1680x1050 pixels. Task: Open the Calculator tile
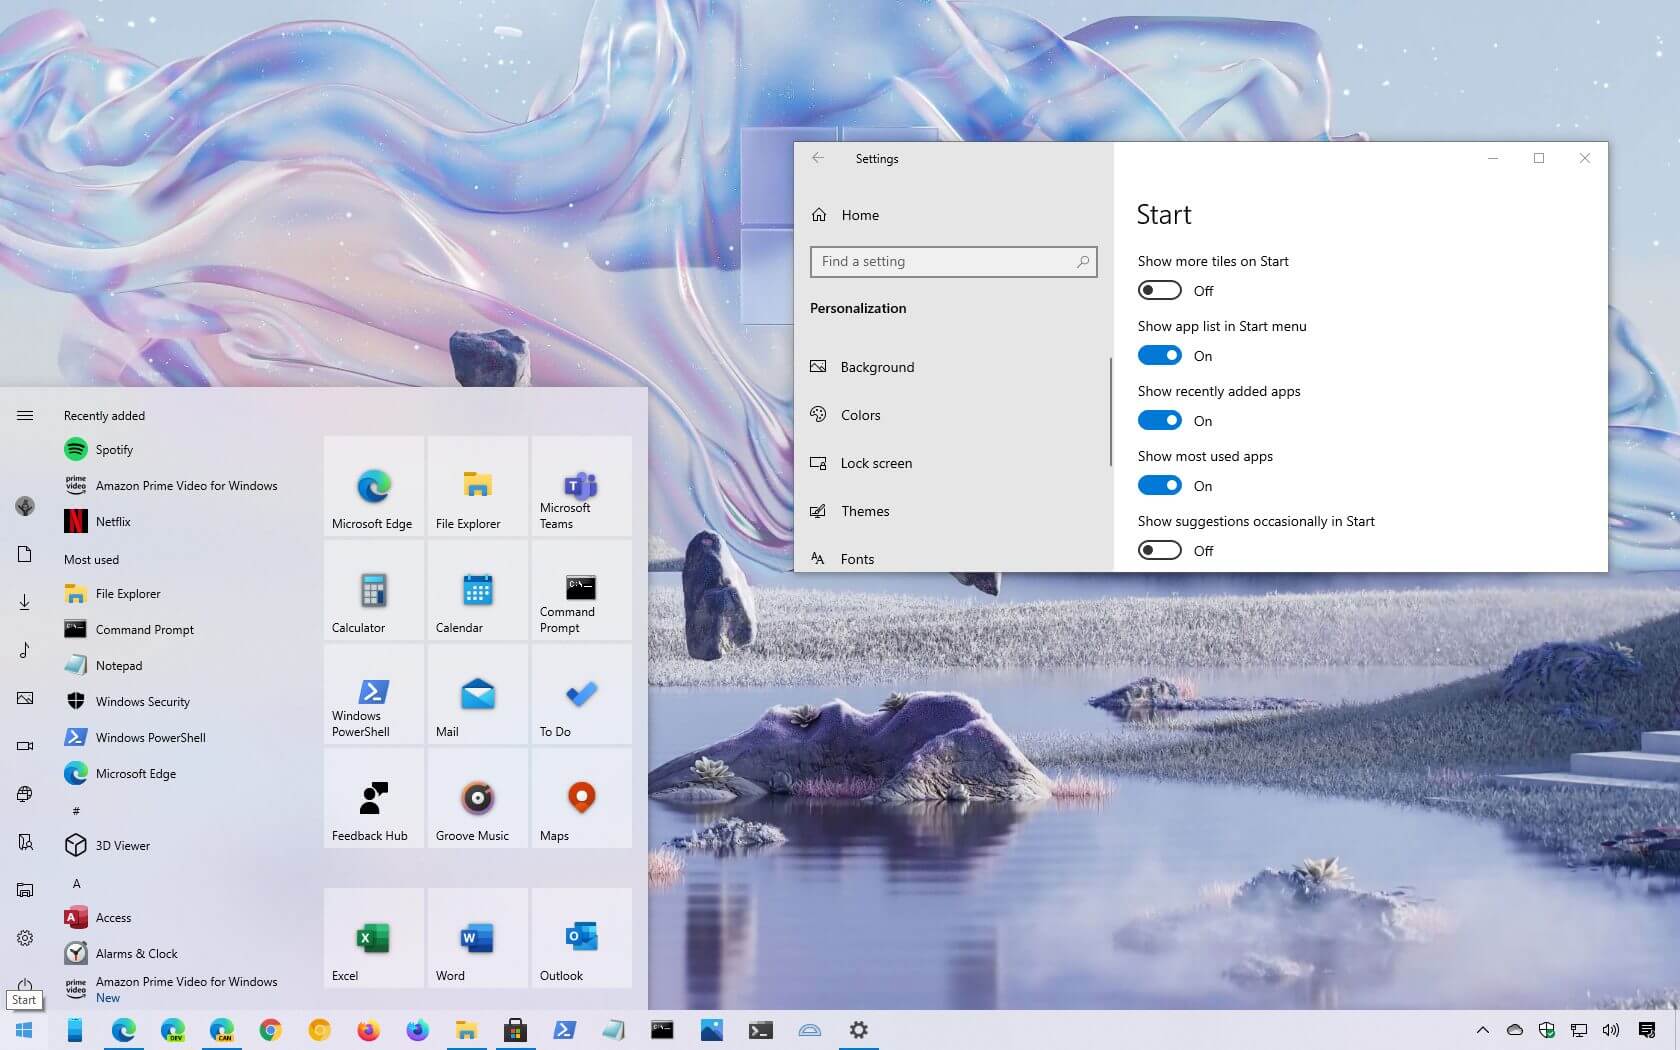(374, 590)
